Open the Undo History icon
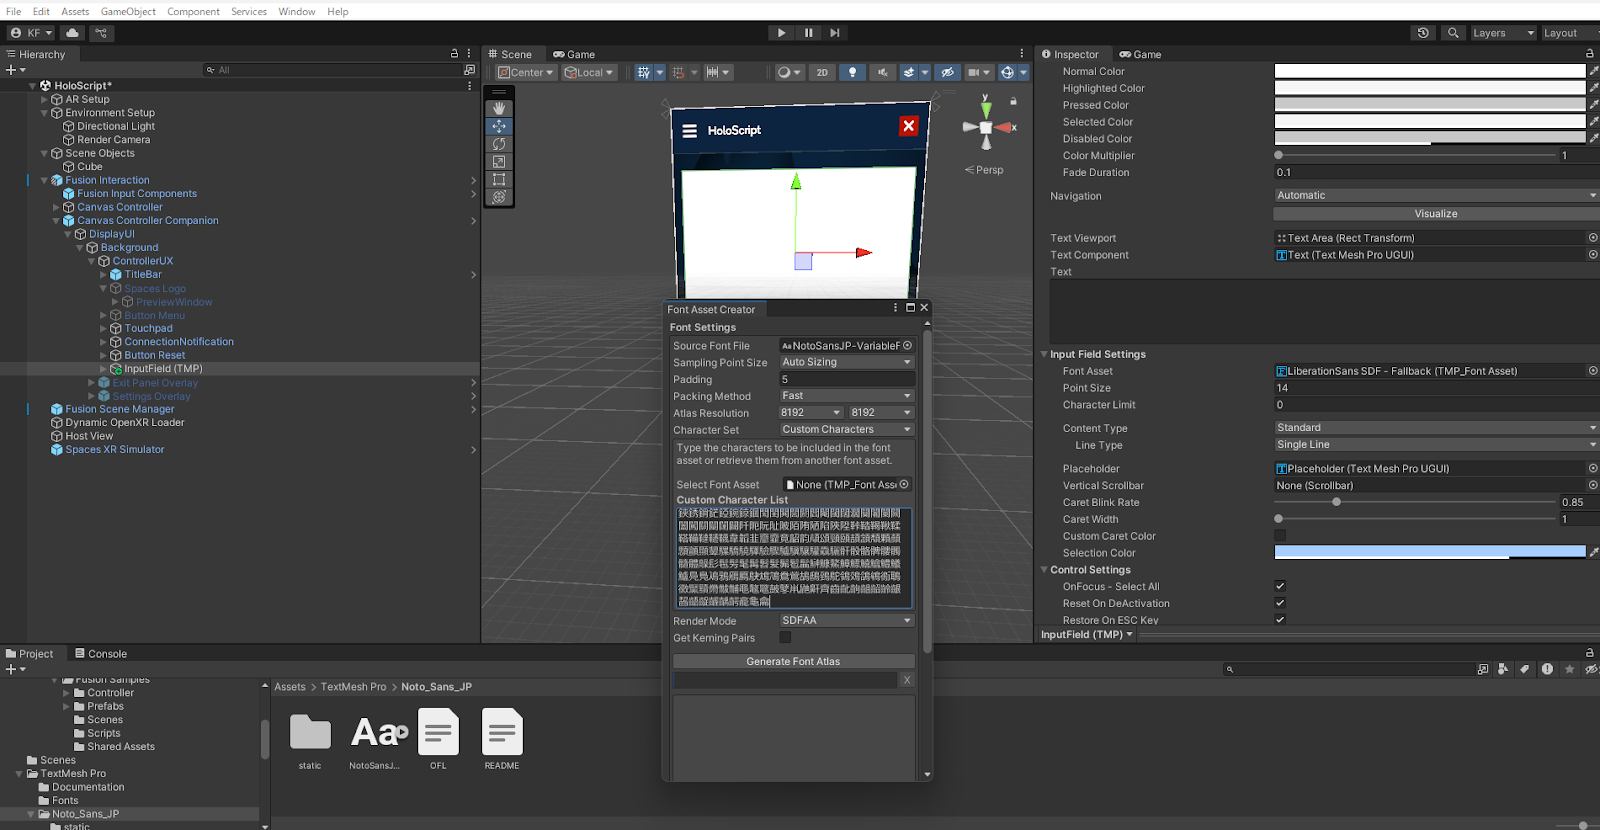 coord(1423,33)
